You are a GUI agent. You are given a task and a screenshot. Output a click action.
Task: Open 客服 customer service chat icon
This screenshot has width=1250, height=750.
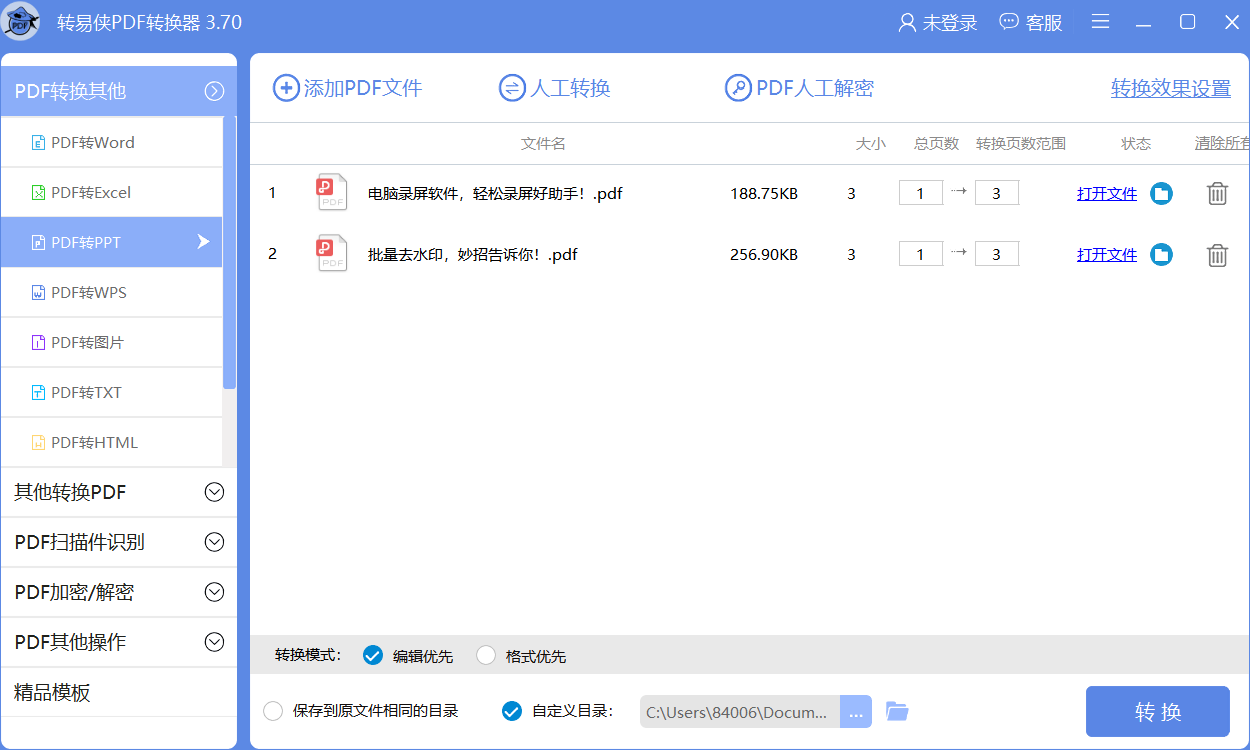1009,22
